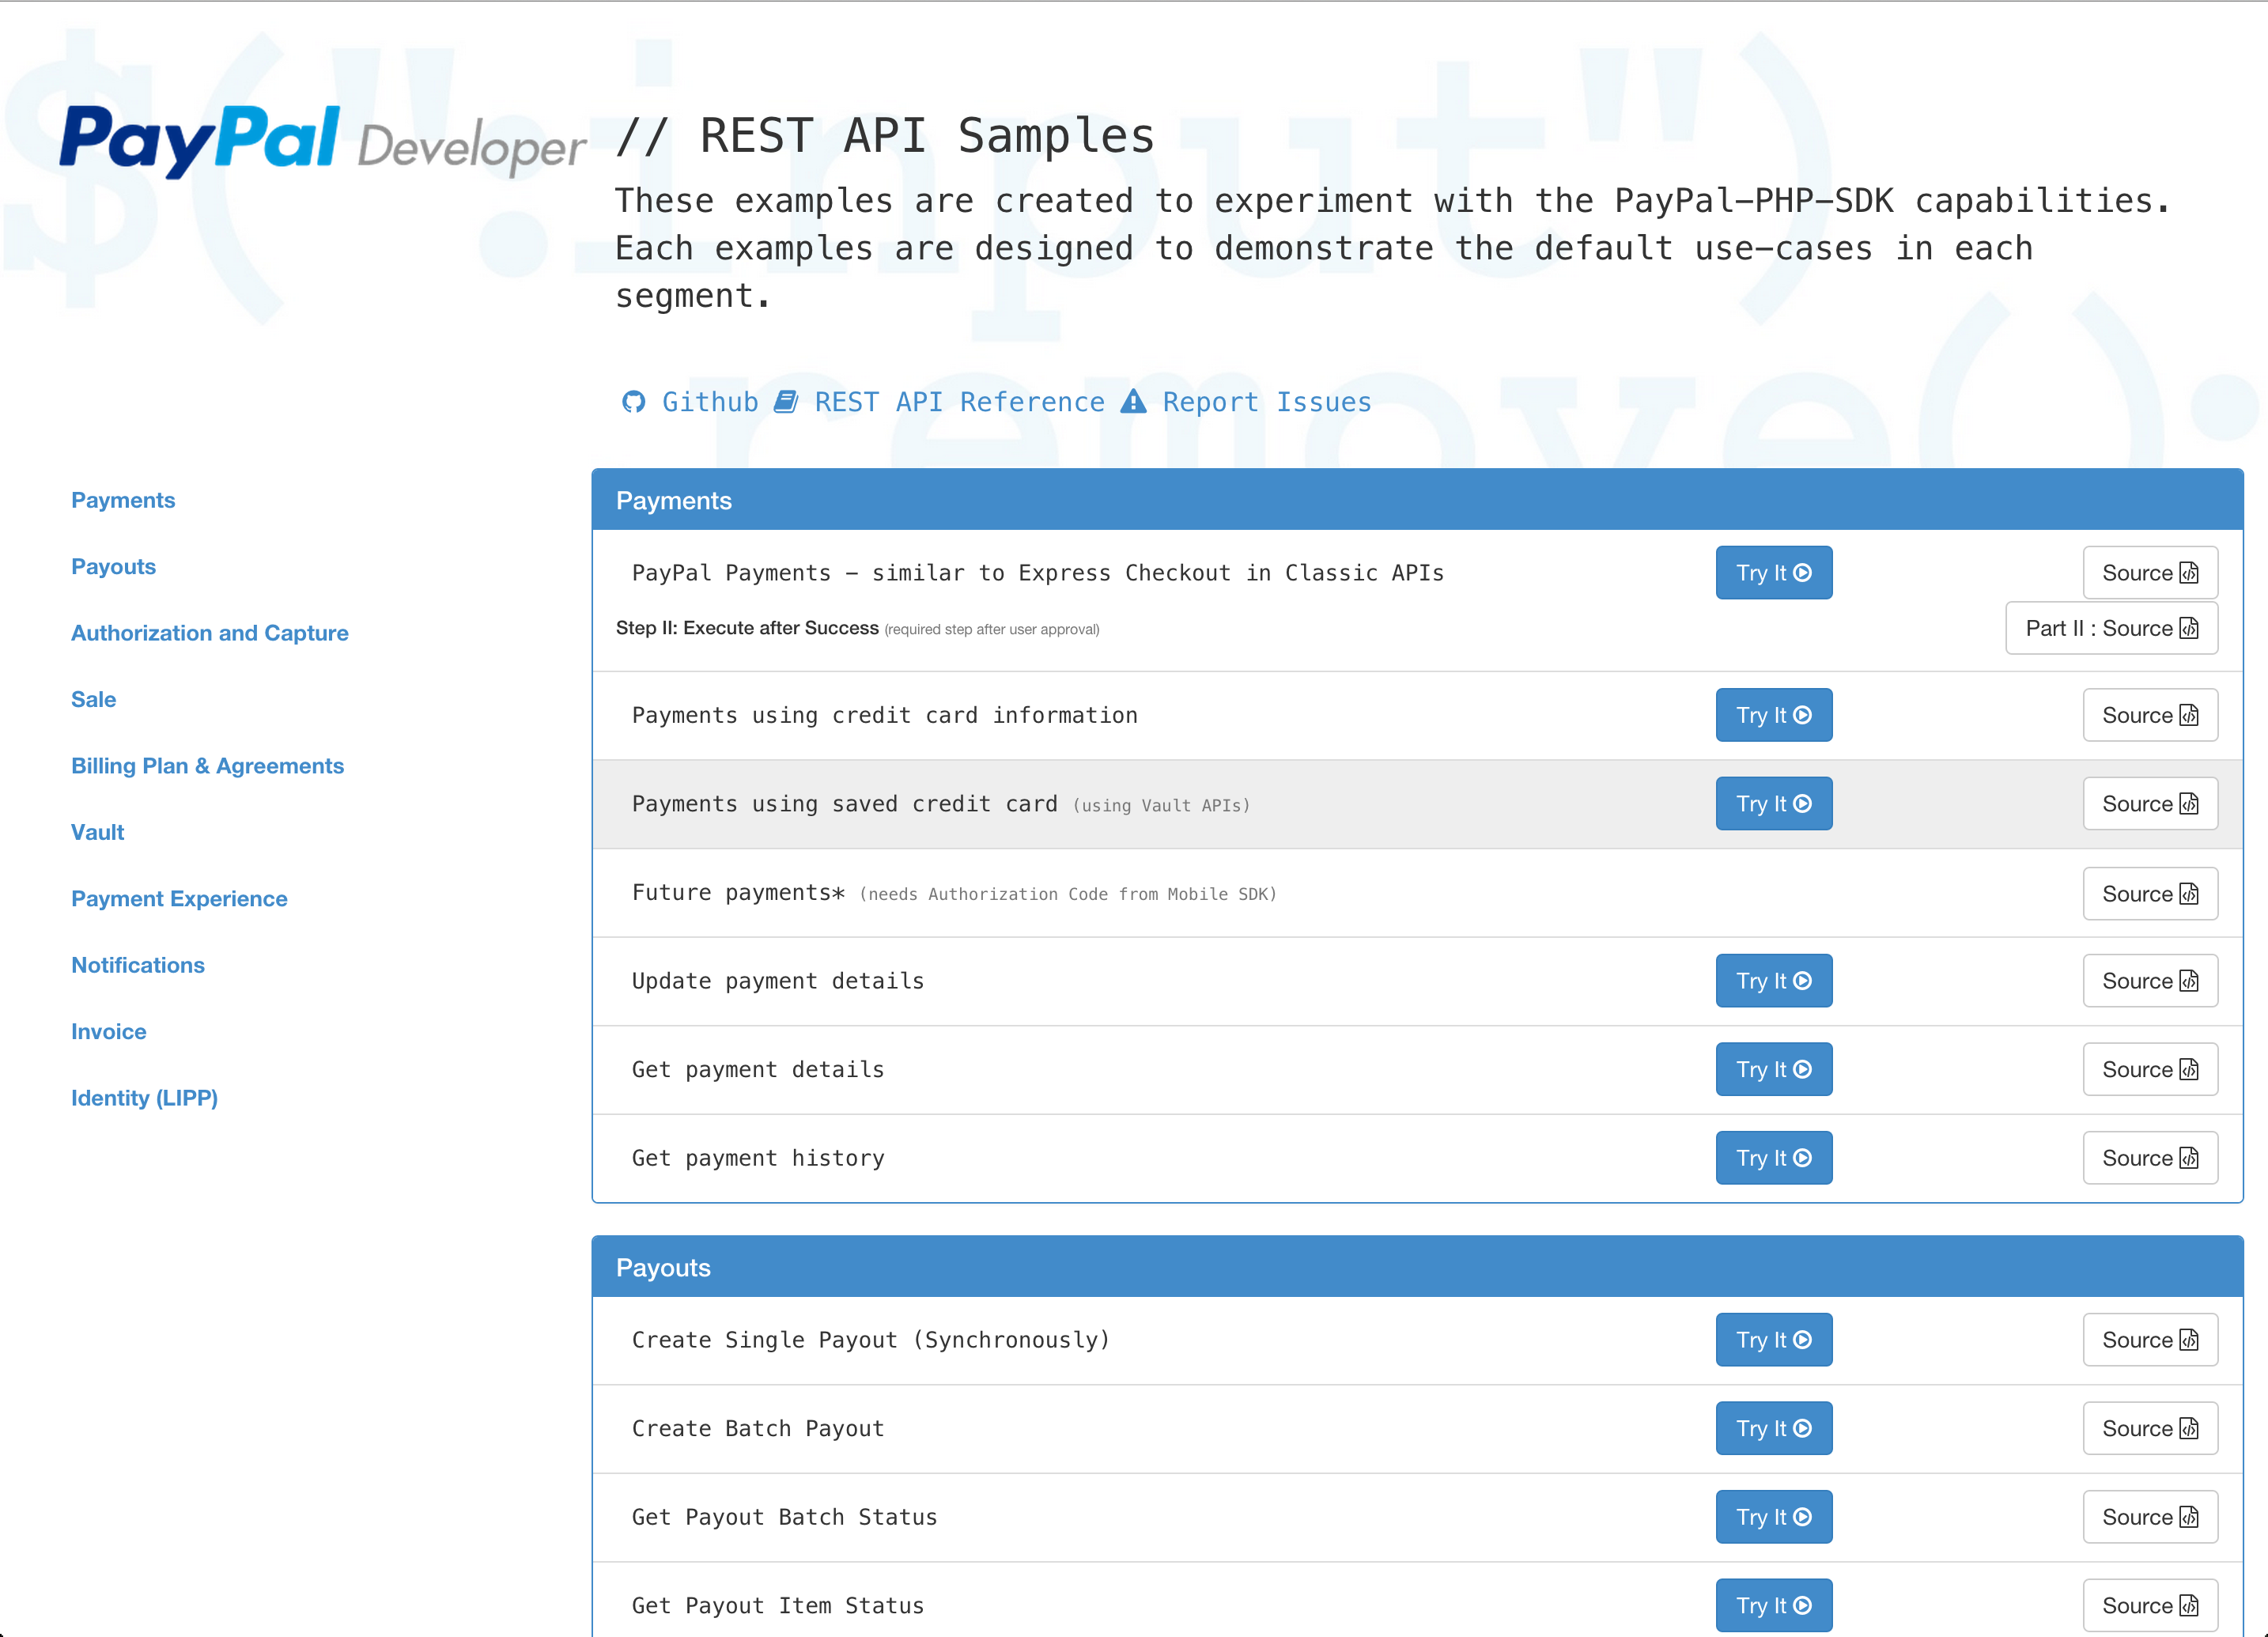Open the Github repository link via its octocat icon
2268x1637 pixels.
tap(635, 402)
